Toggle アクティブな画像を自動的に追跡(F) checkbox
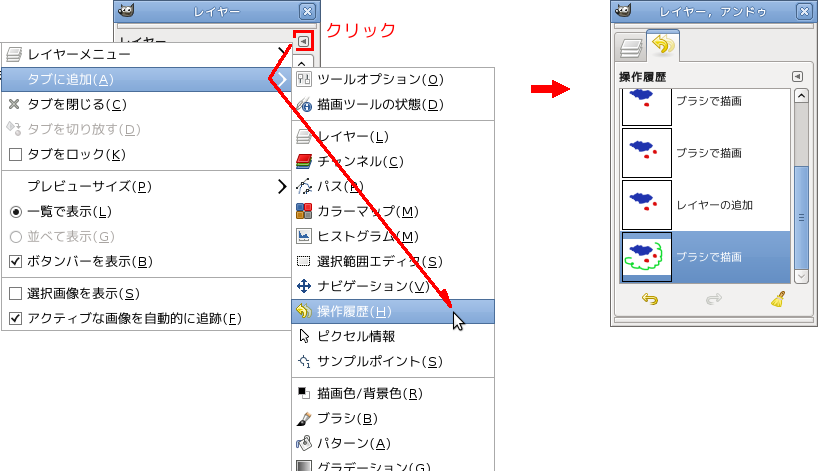This screenshot has height=471, width=818. 16,318
